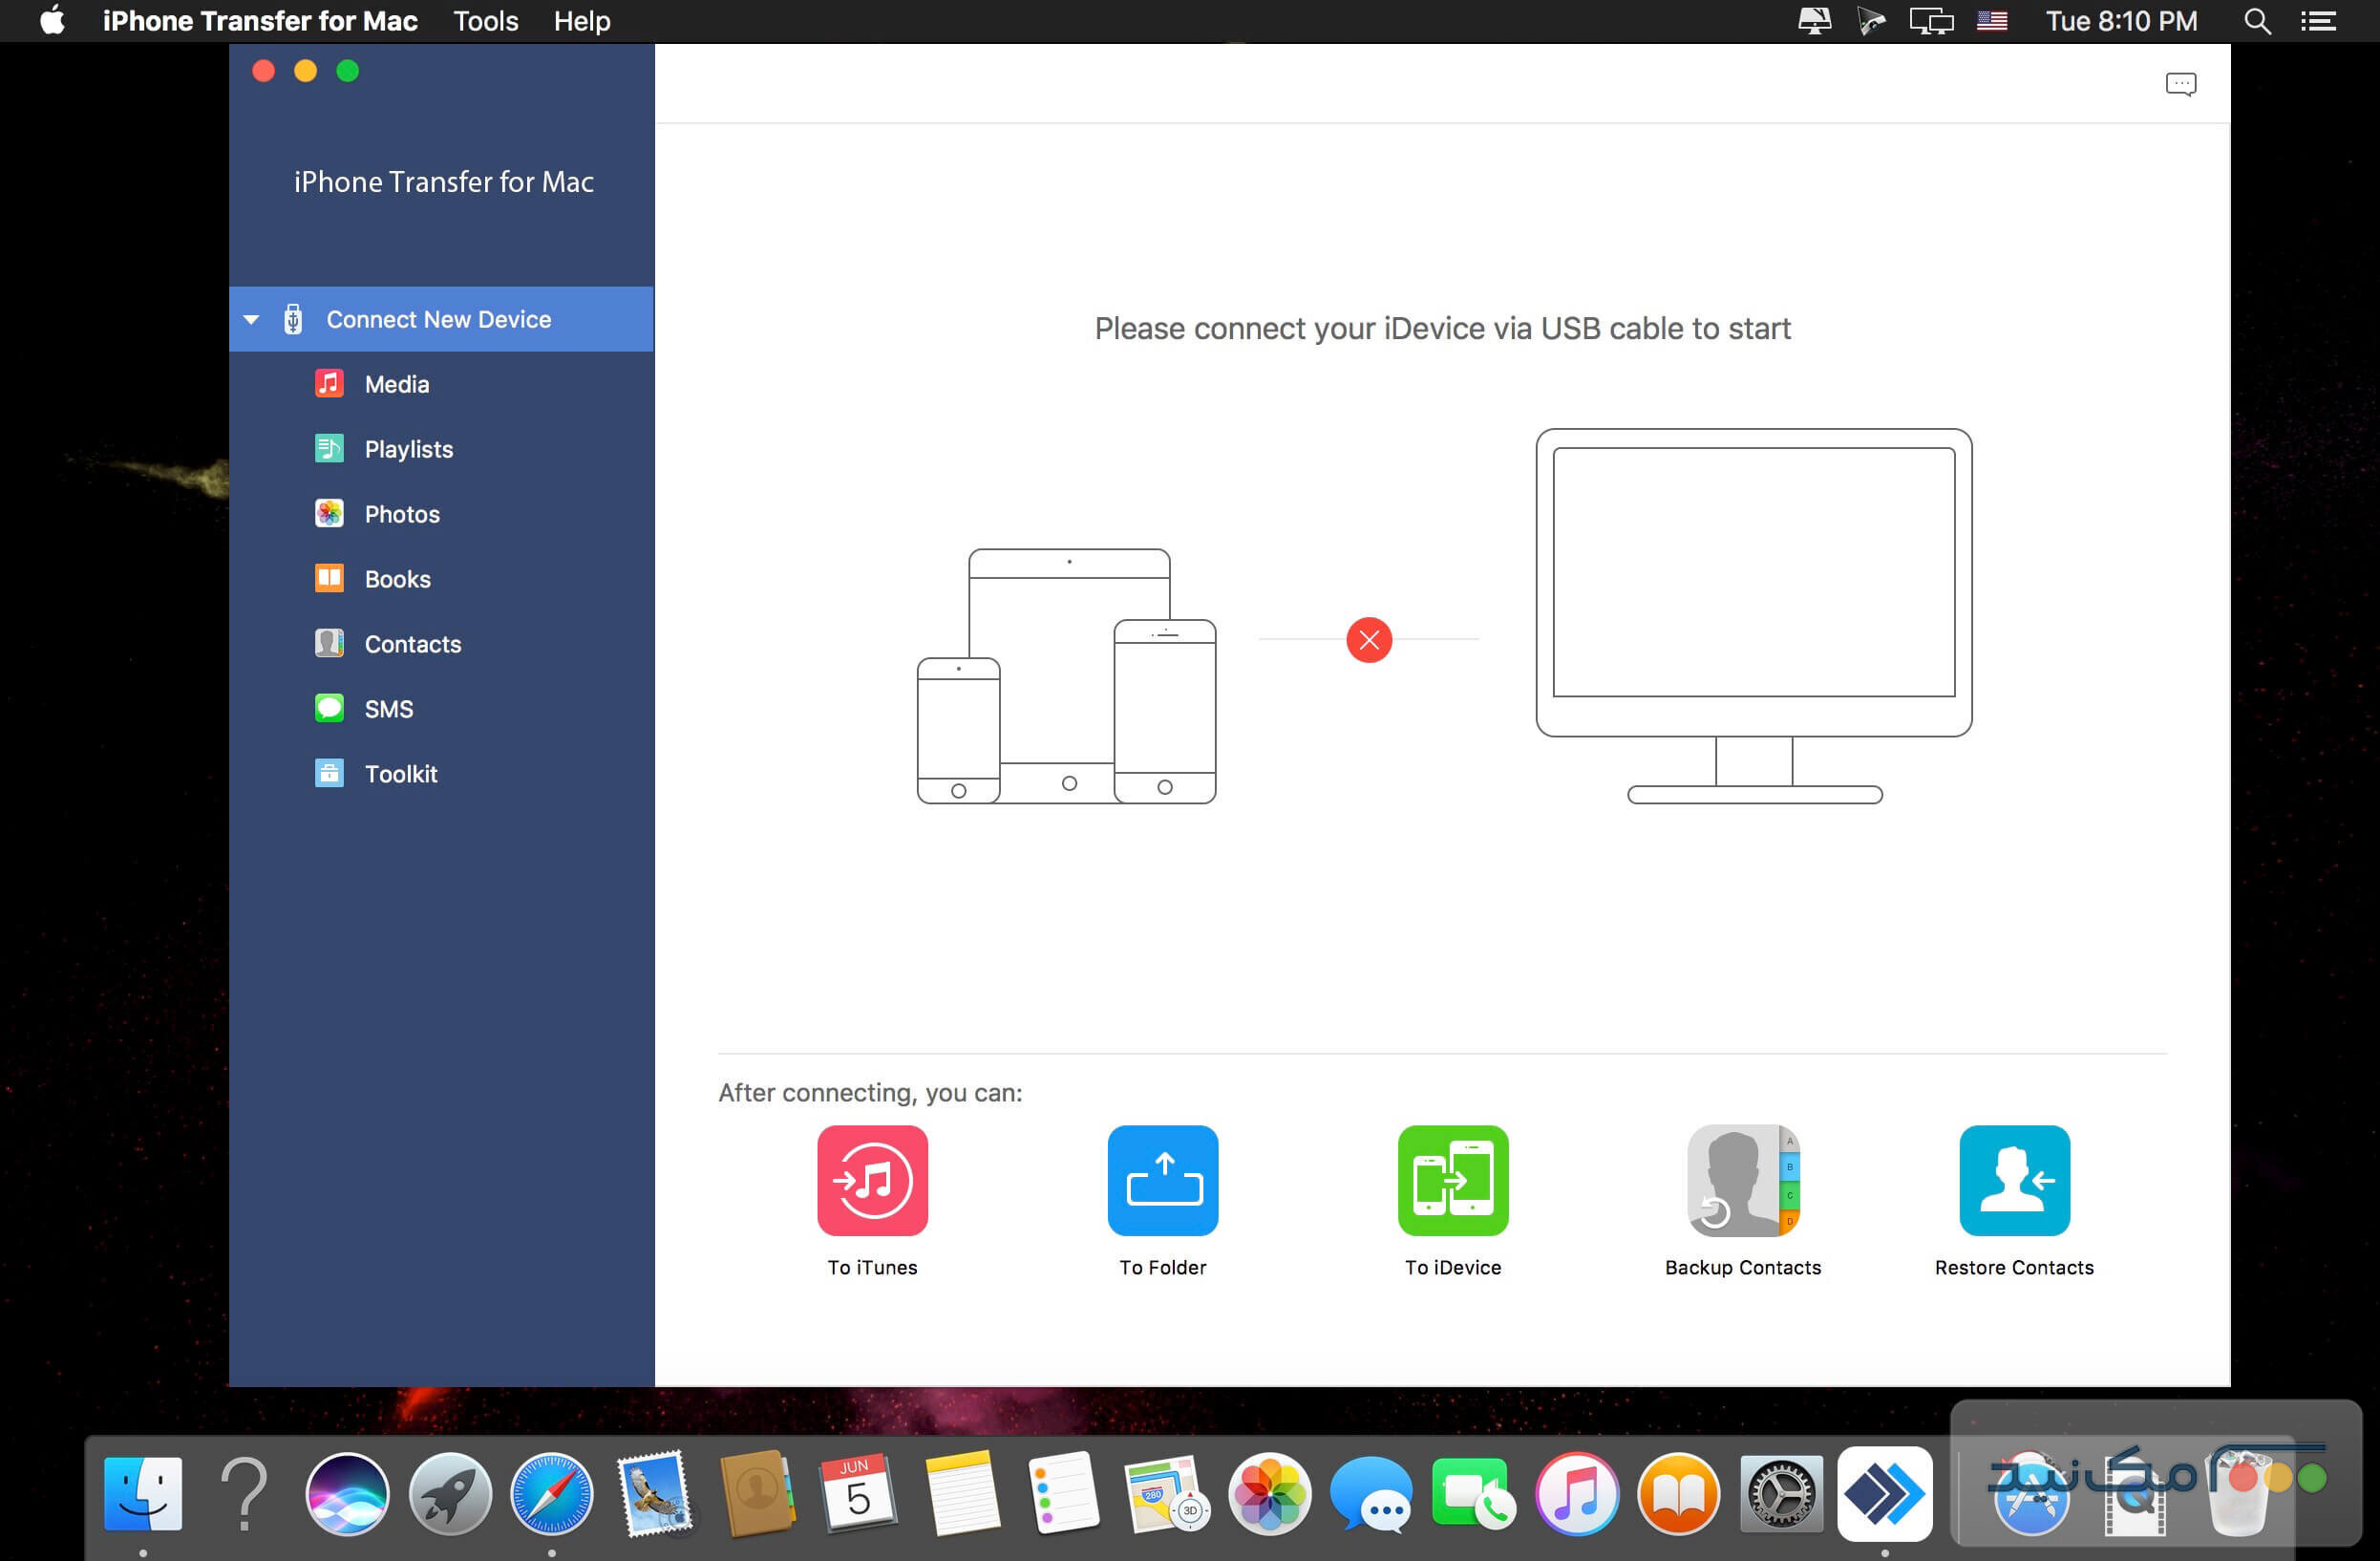Launch Safari from the Dock

(x=551, y=1494)
